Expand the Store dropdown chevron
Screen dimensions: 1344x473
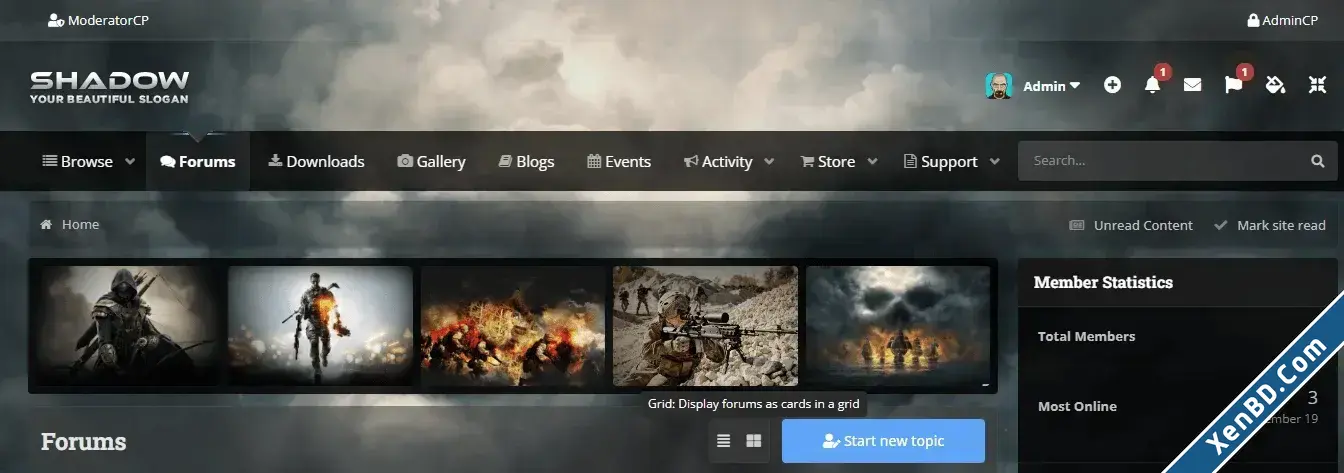pyautogui.click(x=872, y=161)
